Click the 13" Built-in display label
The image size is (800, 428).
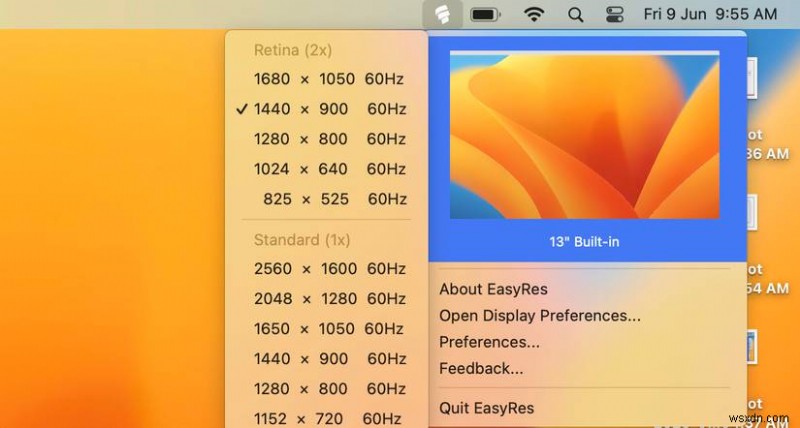(584, 242)
